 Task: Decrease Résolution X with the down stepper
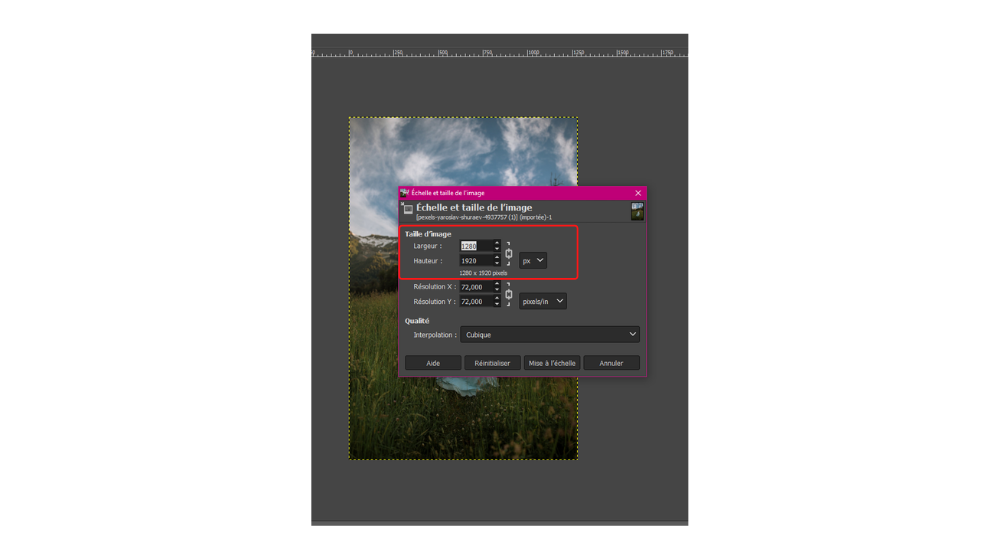click(x=497, y=290)
